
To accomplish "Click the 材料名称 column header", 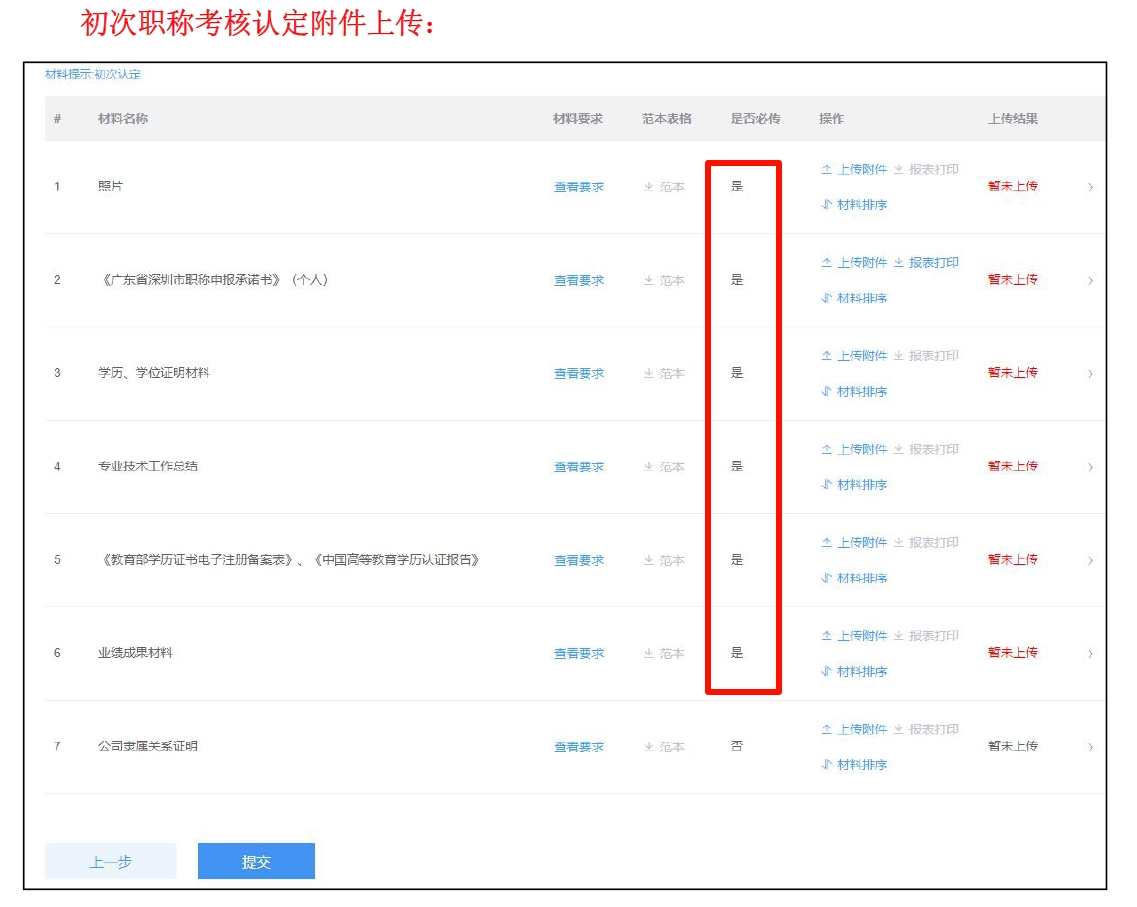I will tap(123, 119).
